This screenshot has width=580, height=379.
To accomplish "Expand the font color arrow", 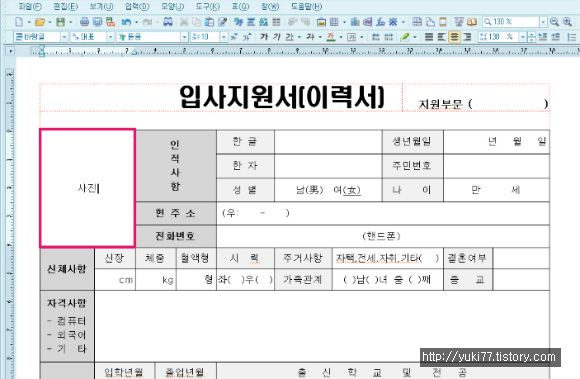I will click(340, 37).
